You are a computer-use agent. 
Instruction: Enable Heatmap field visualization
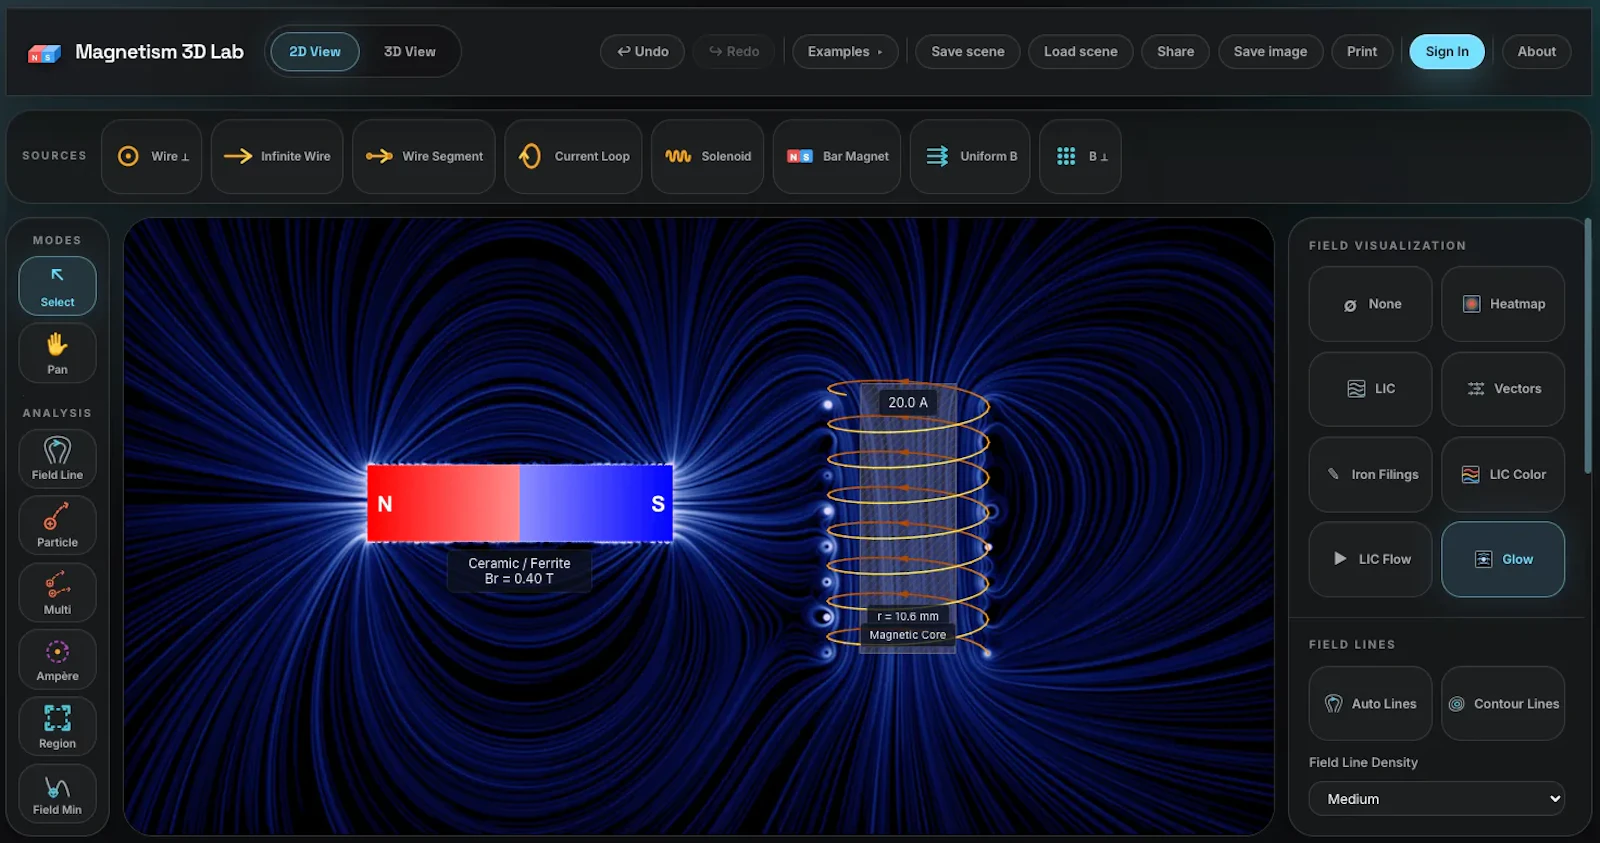click(1503, 304)
